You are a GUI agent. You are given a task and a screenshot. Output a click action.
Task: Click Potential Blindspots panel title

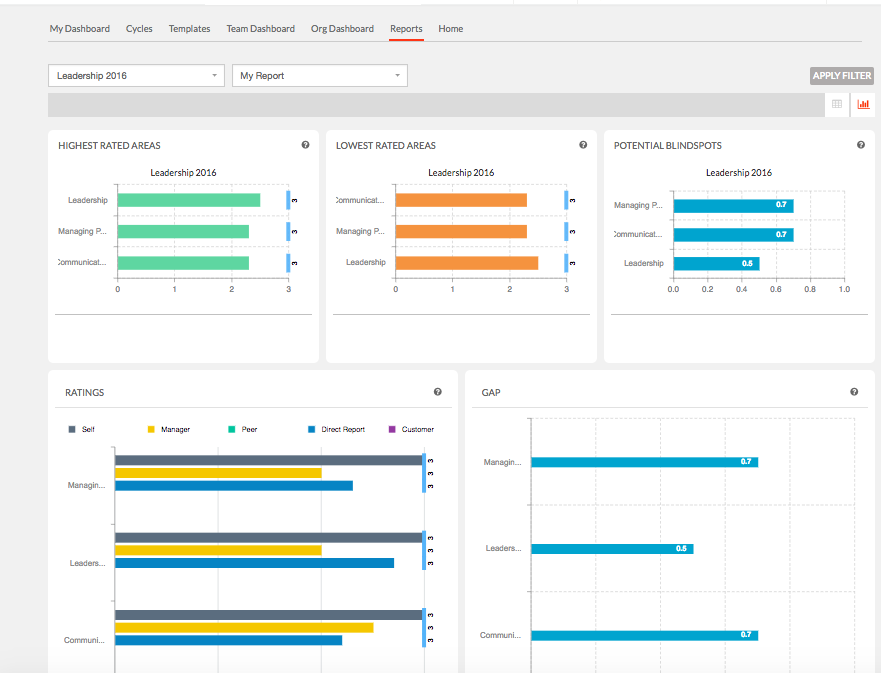pos(667,145)
